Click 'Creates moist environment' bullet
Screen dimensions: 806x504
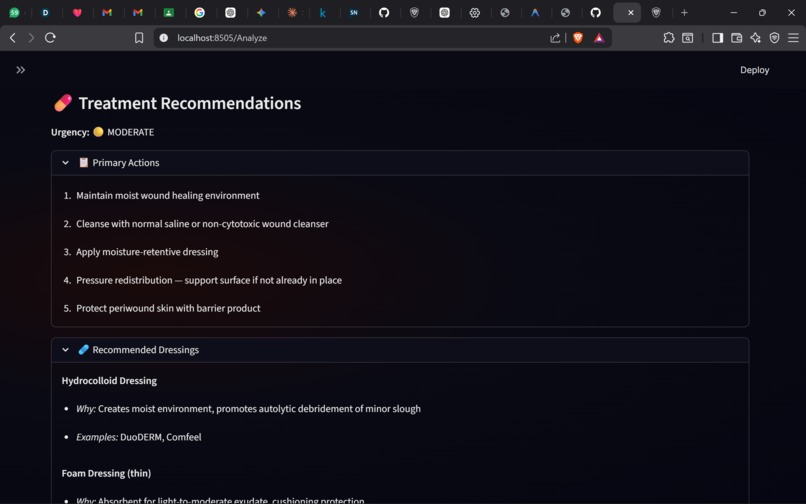(x=248, y=409)
